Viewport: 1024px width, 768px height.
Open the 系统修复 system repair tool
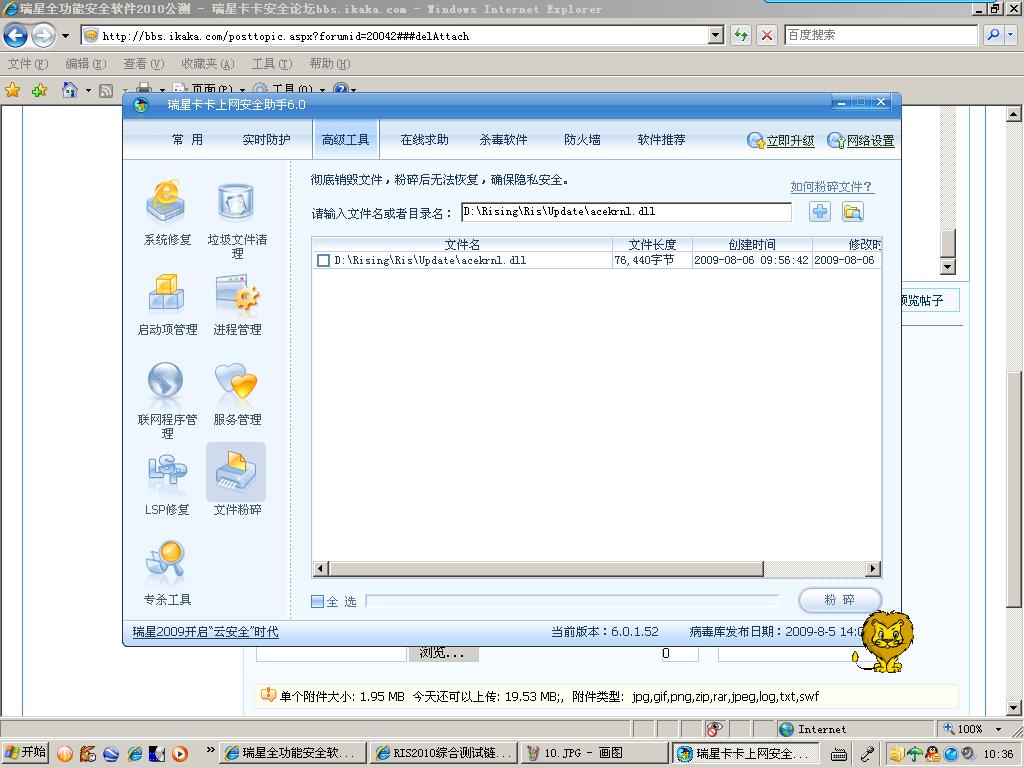[x=167, y=212]
